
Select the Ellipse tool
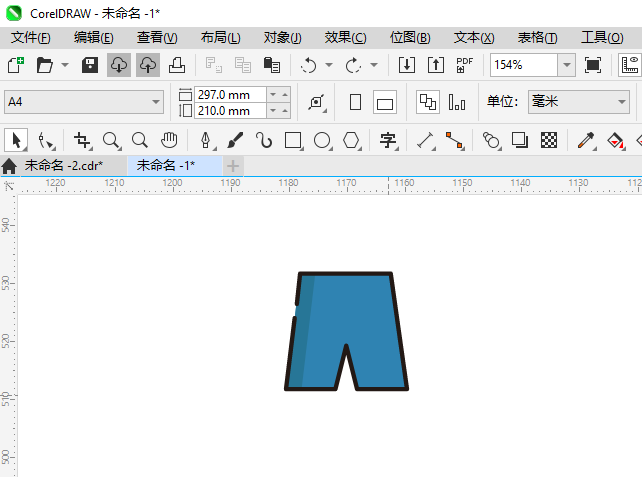(323, 140)
